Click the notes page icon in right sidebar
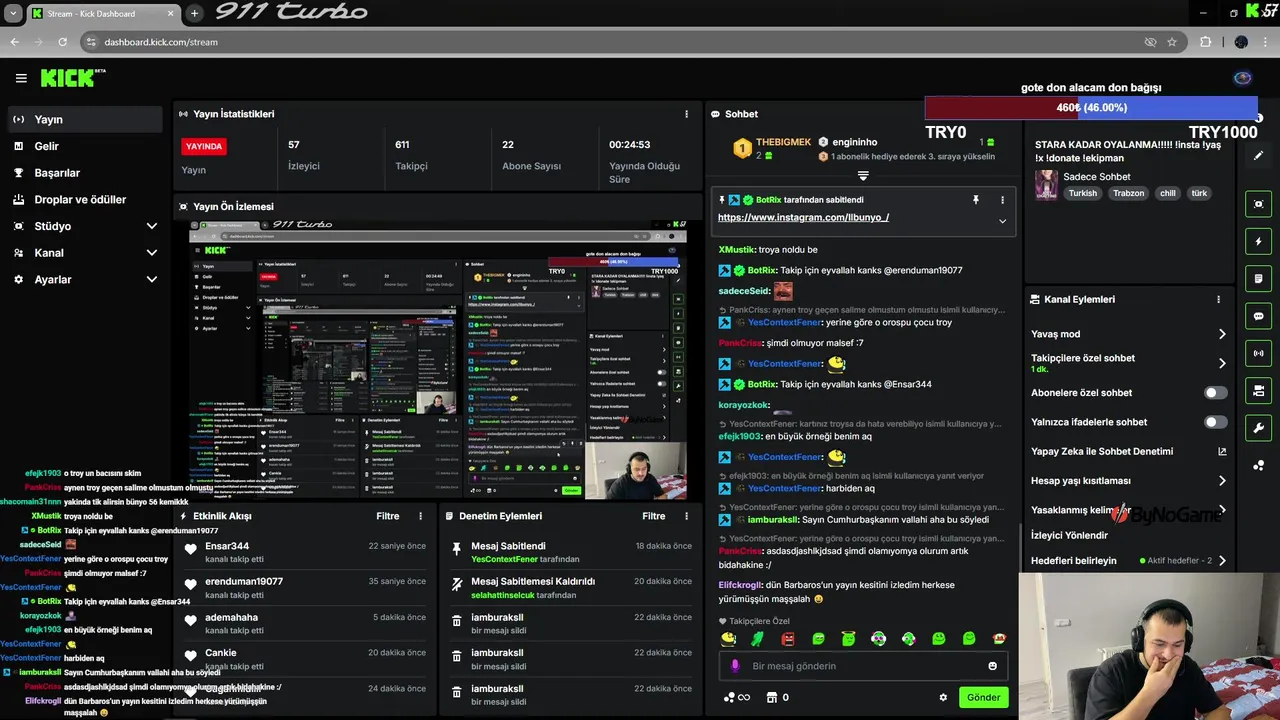Viewport: 1280px width, 720px height. (x=1258, y=278)
